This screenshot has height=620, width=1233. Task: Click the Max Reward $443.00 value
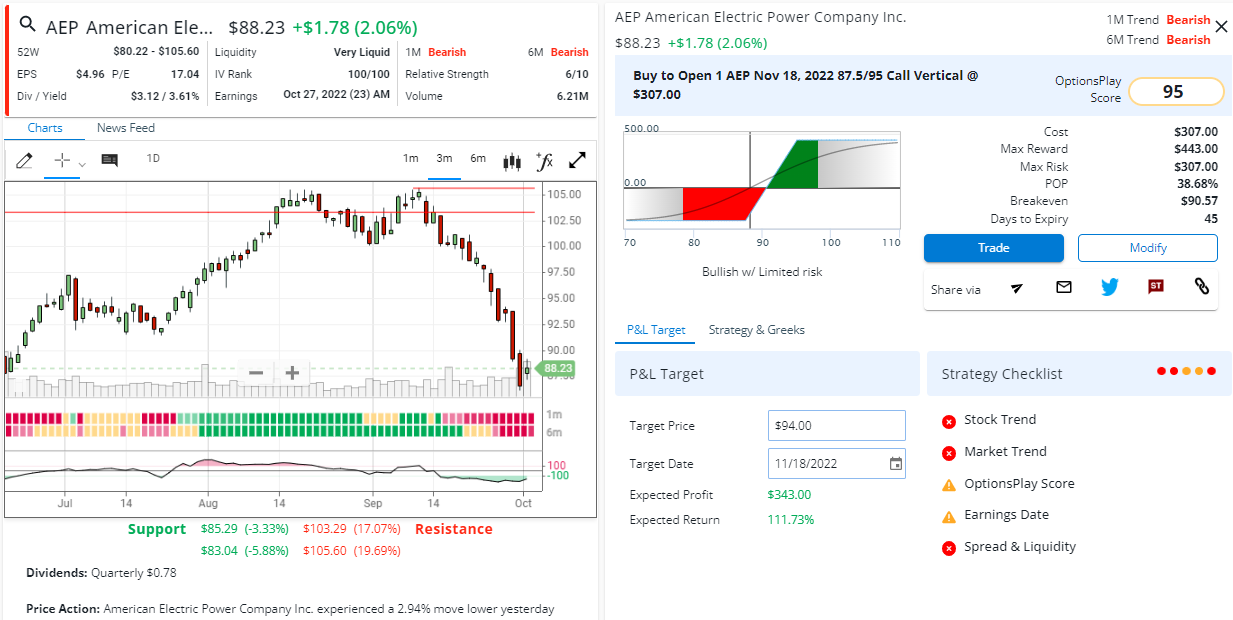[x=1196, y=149]
